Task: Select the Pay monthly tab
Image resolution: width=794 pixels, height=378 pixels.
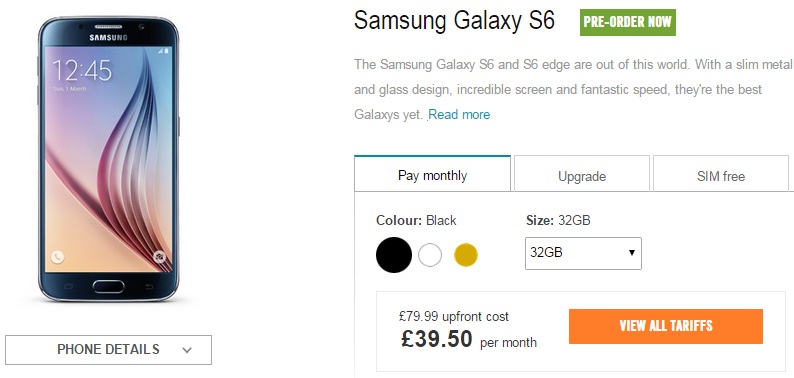Action: pos(432,175)
